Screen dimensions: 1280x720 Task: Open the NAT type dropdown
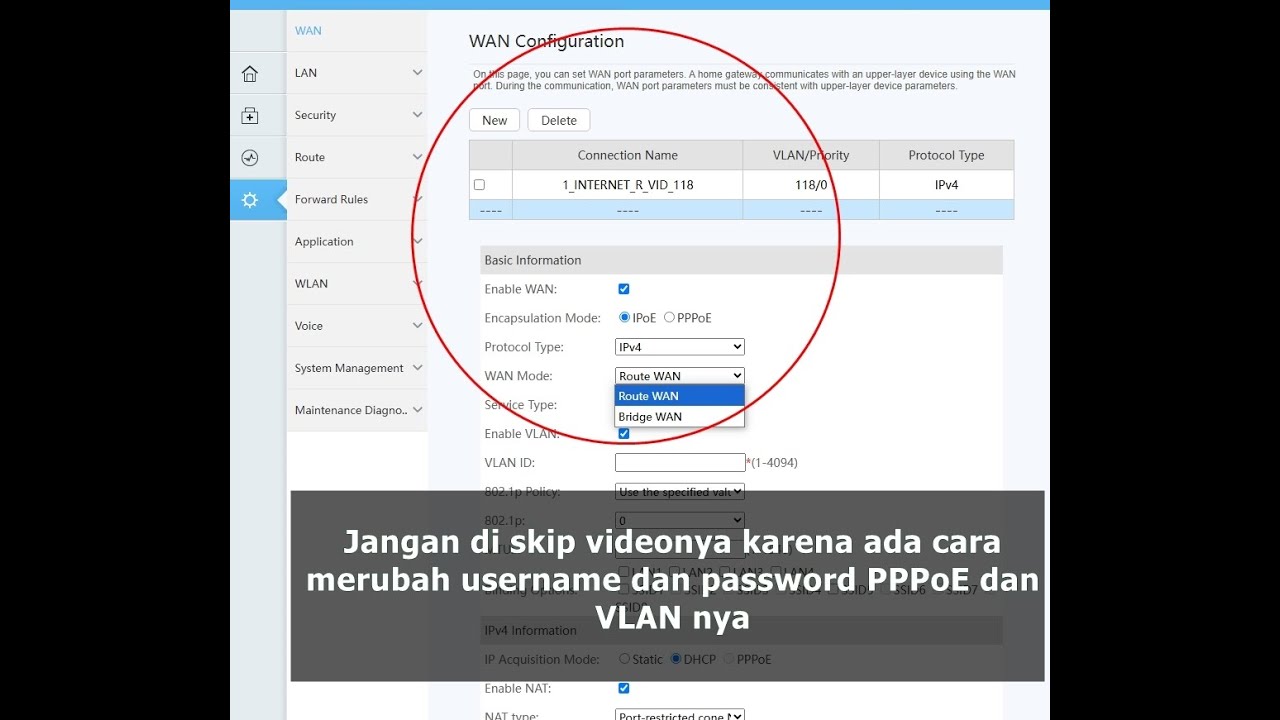pos(680,716)
